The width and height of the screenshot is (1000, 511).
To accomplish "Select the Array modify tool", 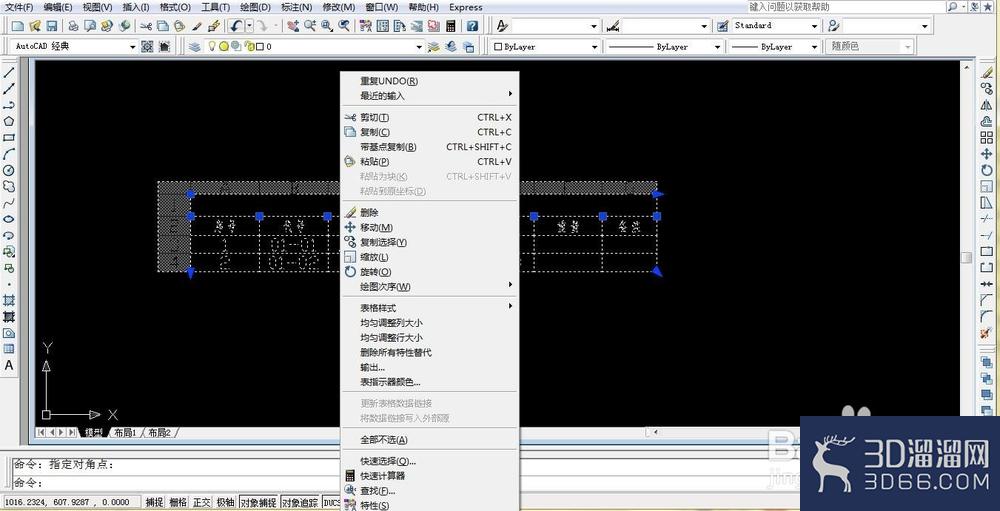I will click(x=987, y=138).
